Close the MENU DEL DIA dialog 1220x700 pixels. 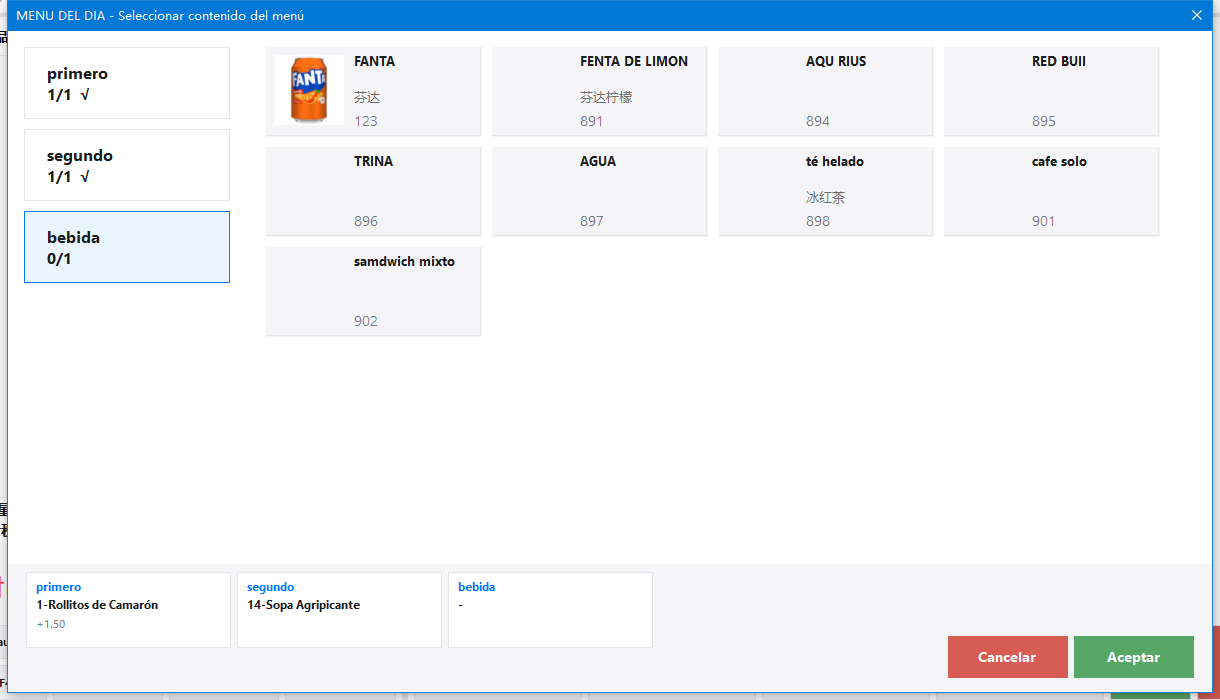(1196, 15)
